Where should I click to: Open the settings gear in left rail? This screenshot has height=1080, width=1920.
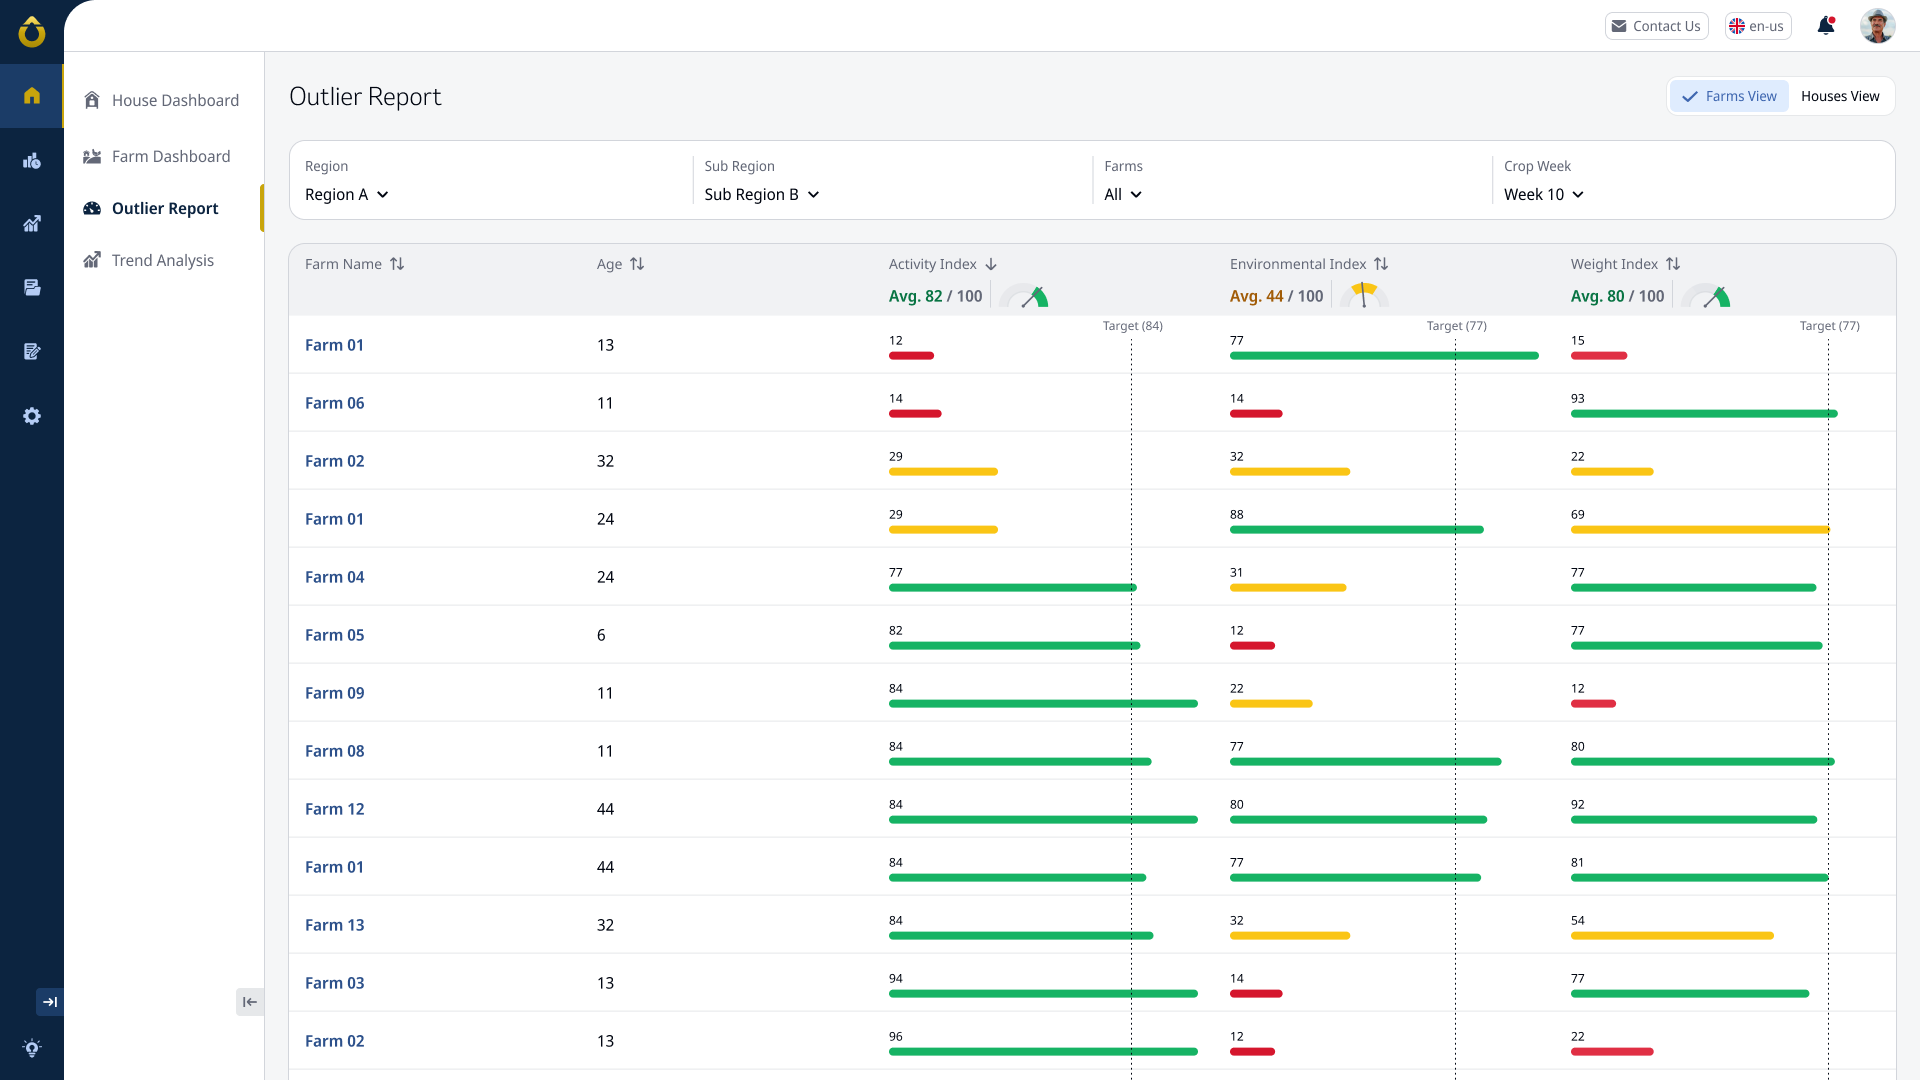coord(32,416)
